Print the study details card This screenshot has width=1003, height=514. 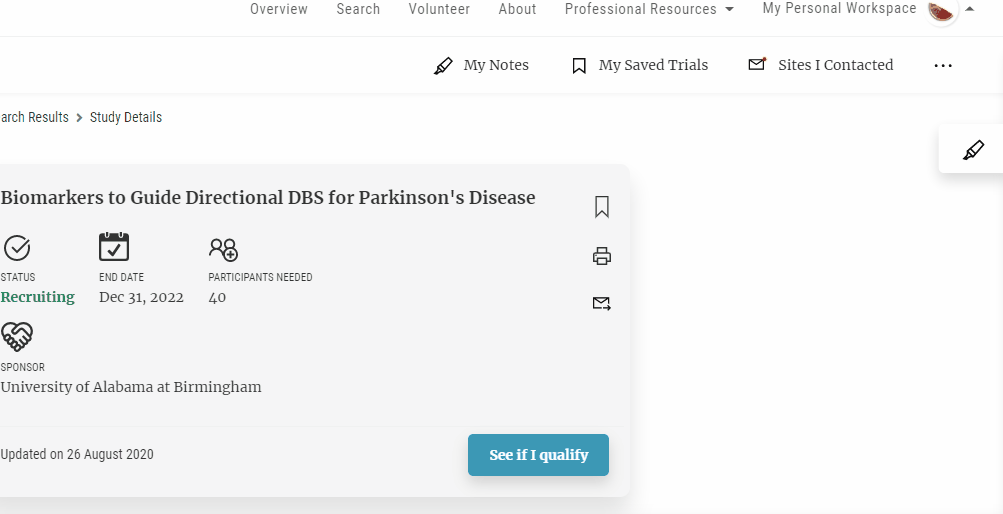pyautogui.click(x=601, y=256)
